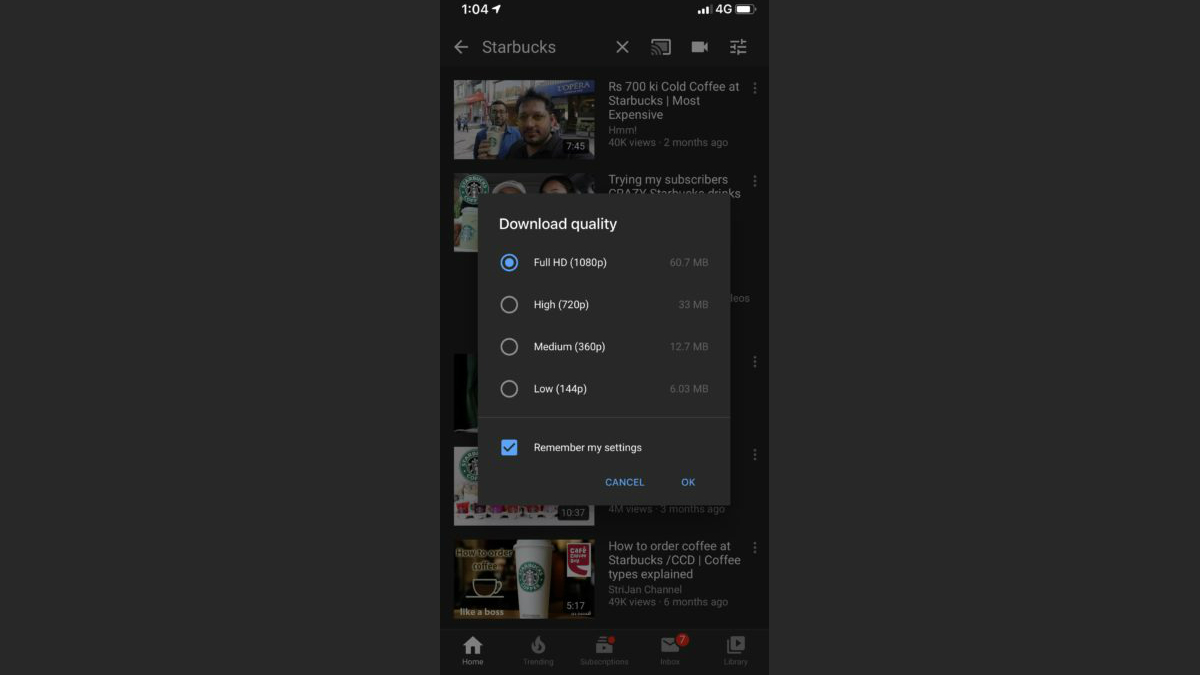Open search filters with the tune icon

click(738, 46)
